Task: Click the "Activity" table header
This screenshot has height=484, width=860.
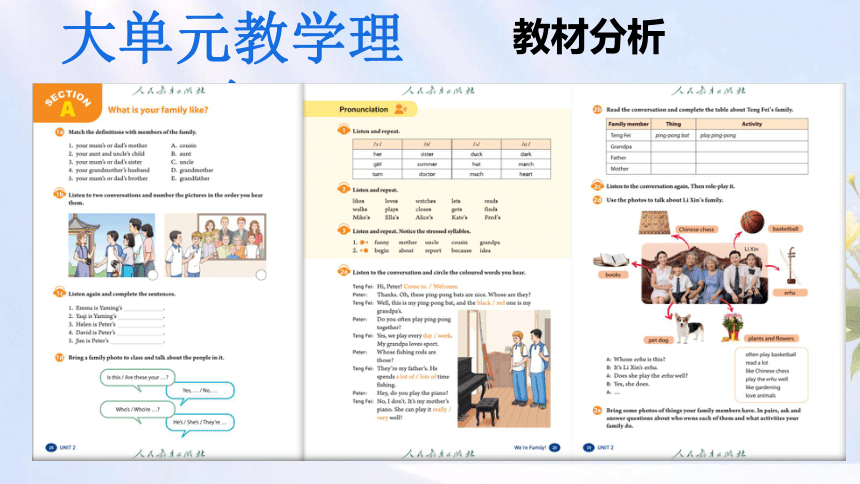Action: click(x=751, y=124)
